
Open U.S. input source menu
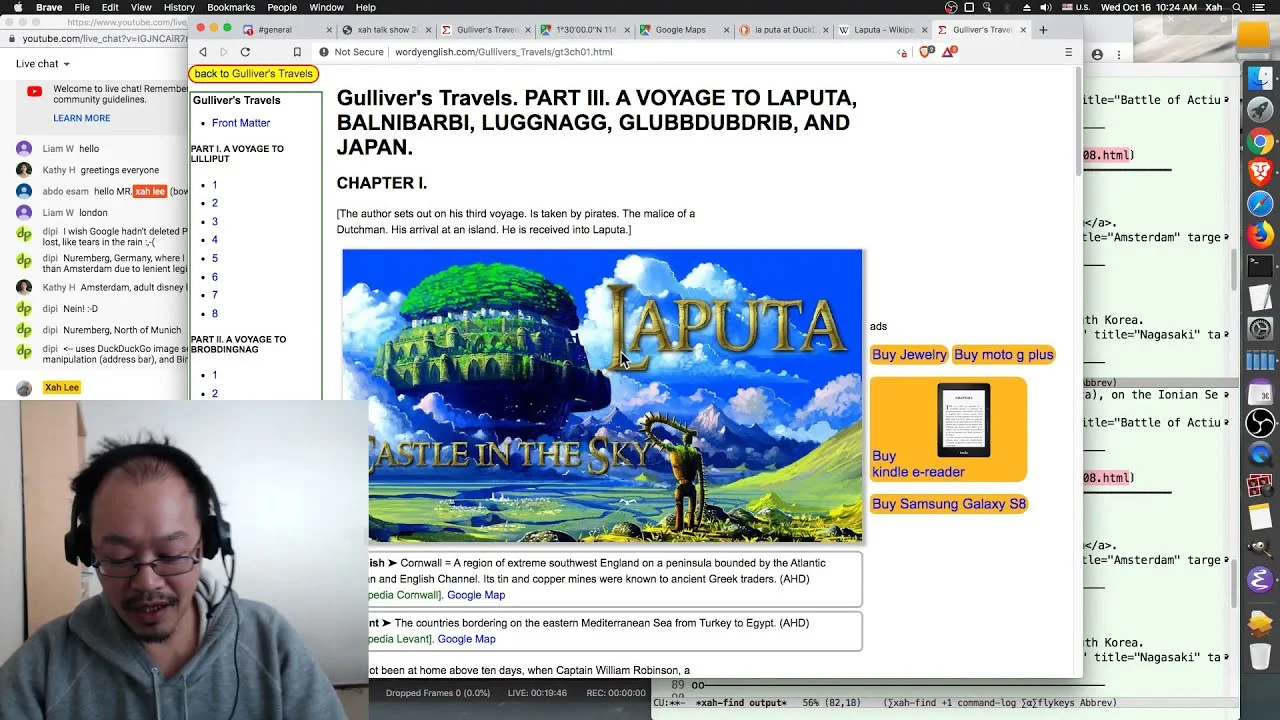(1075, 7)
